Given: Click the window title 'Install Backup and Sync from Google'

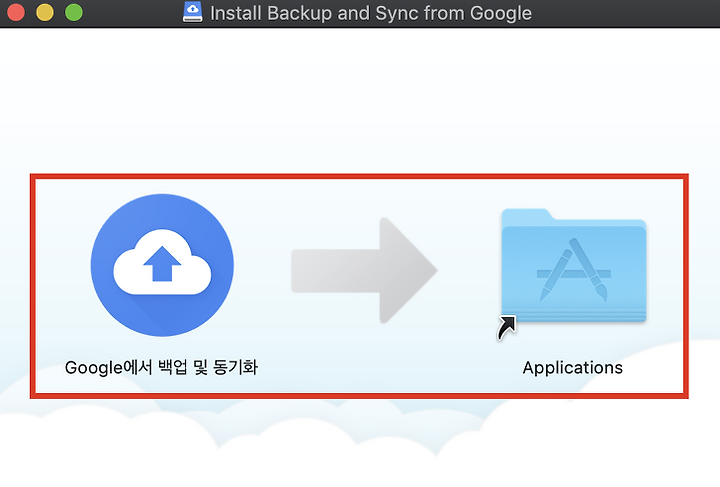Looking at the screenshot, I should click(x=371, y=13).
